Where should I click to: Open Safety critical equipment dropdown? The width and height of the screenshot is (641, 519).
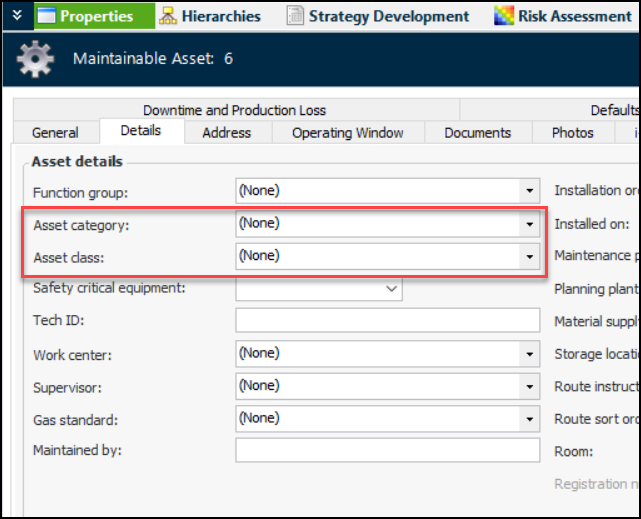(391, 289)
